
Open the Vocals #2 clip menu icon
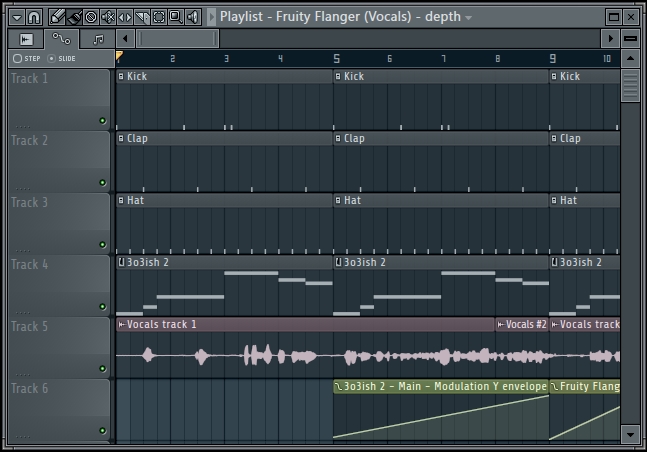coord(501,325)
